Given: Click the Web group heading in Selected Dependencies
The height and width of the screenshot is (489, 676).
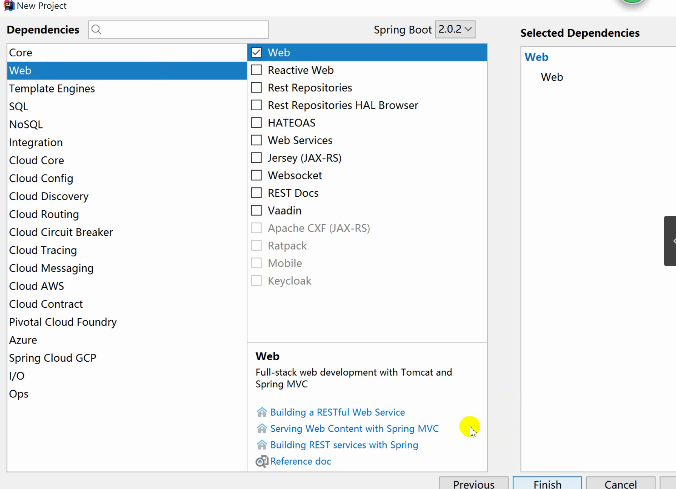Looking at the screenshot, I should [x=536, y=57].
